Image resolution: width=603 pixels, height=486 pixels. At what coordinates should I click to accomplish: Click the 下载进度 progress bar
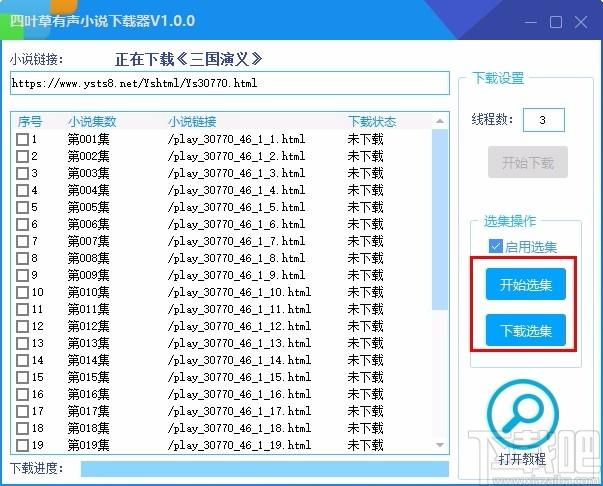point(265,469)
